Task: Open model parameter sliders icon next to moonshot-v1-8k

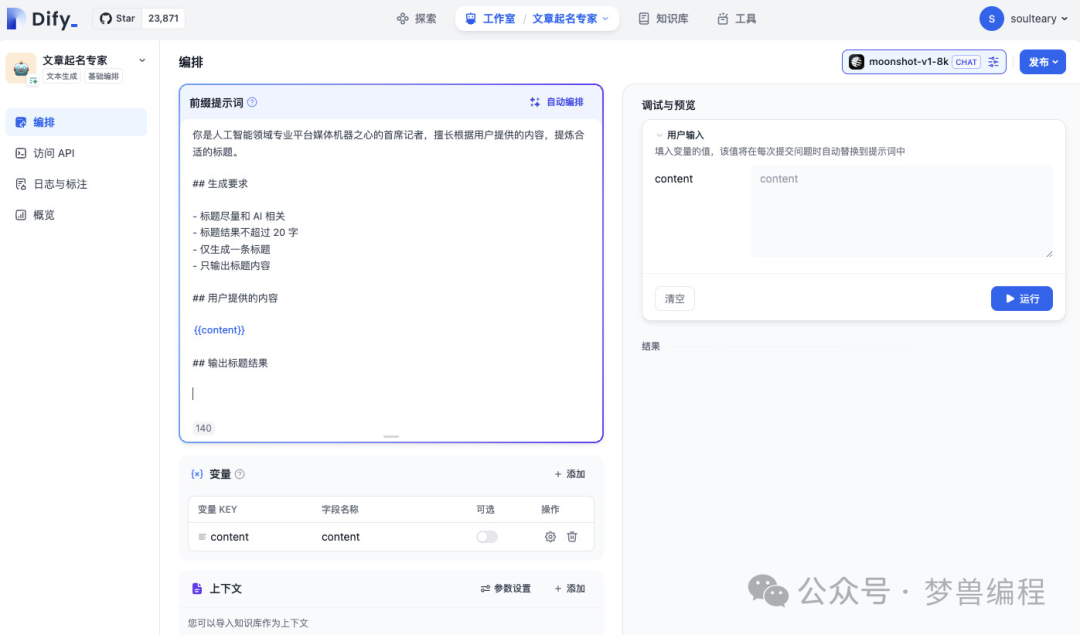Action: point(993,62)
